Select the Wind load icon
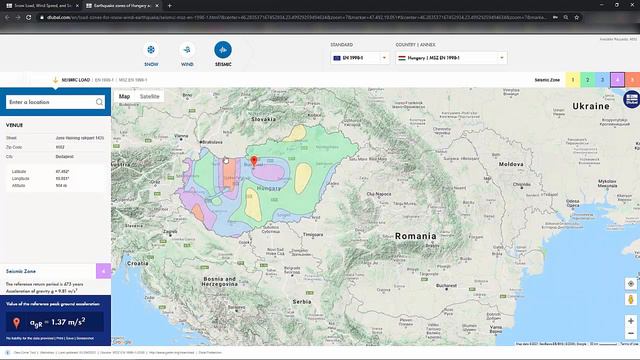Image resolution: width=640 pixels, height=360 pixels. 187,50
